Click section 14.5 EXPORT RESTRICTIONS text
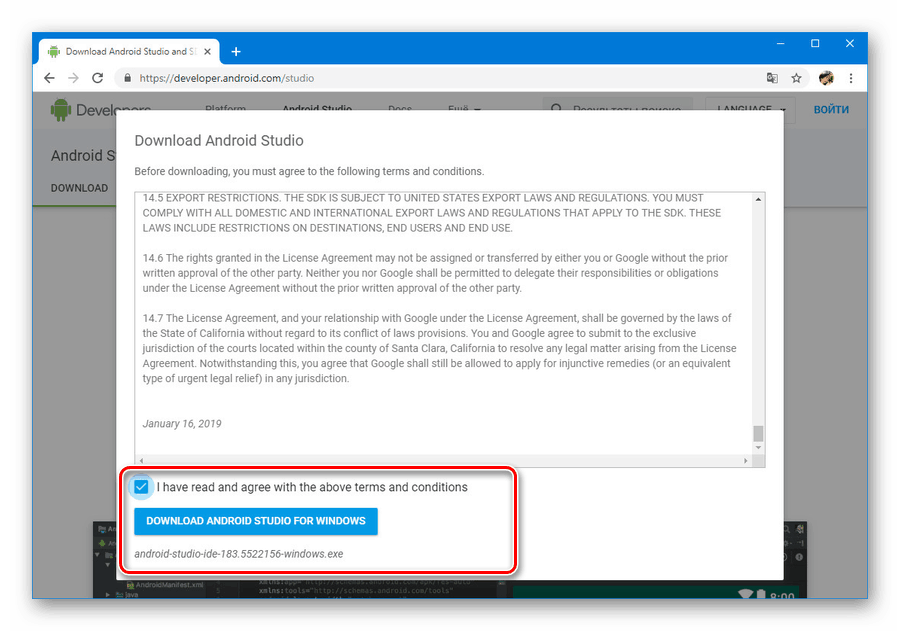 [x=432, y=213]
